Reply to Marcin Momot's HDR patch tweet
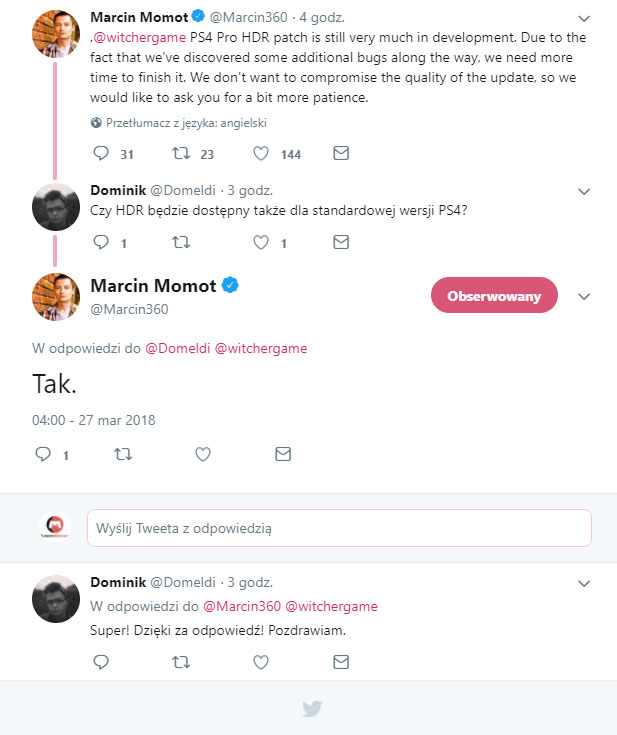617x735 pixels. pyautogui.click(x=100, y=154)
